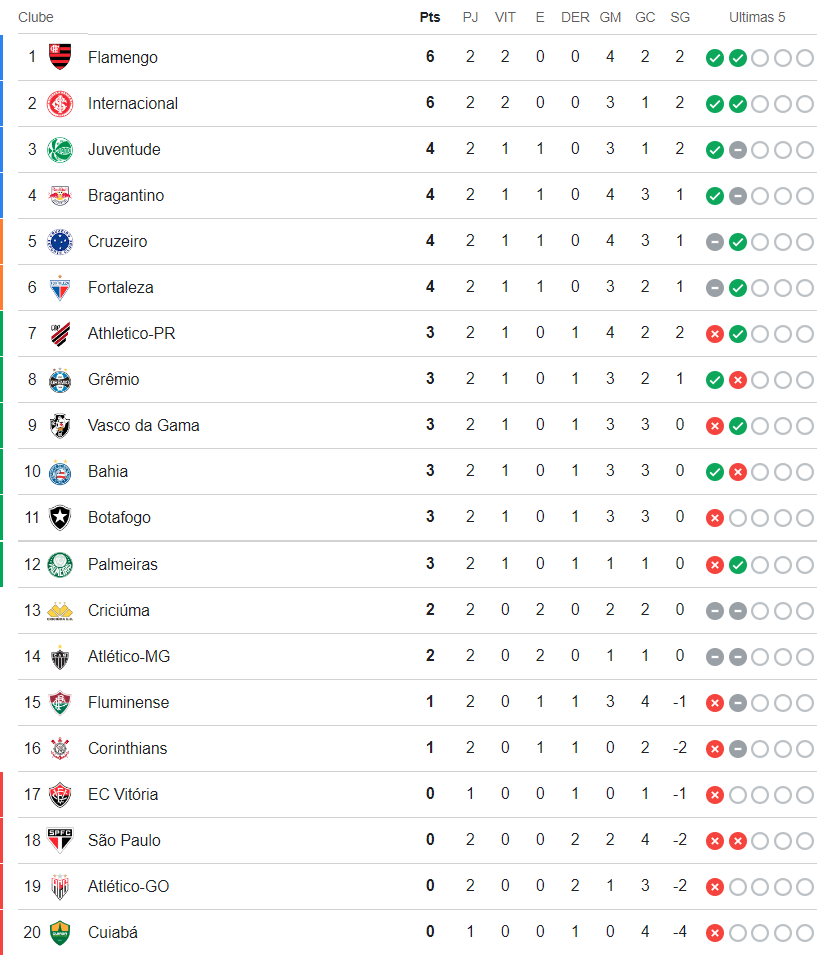Image resolution: width=834 pixels, height=966 pixels.
Task: Click the Cruzeiro team crest
Action: (x=61, y=241)
